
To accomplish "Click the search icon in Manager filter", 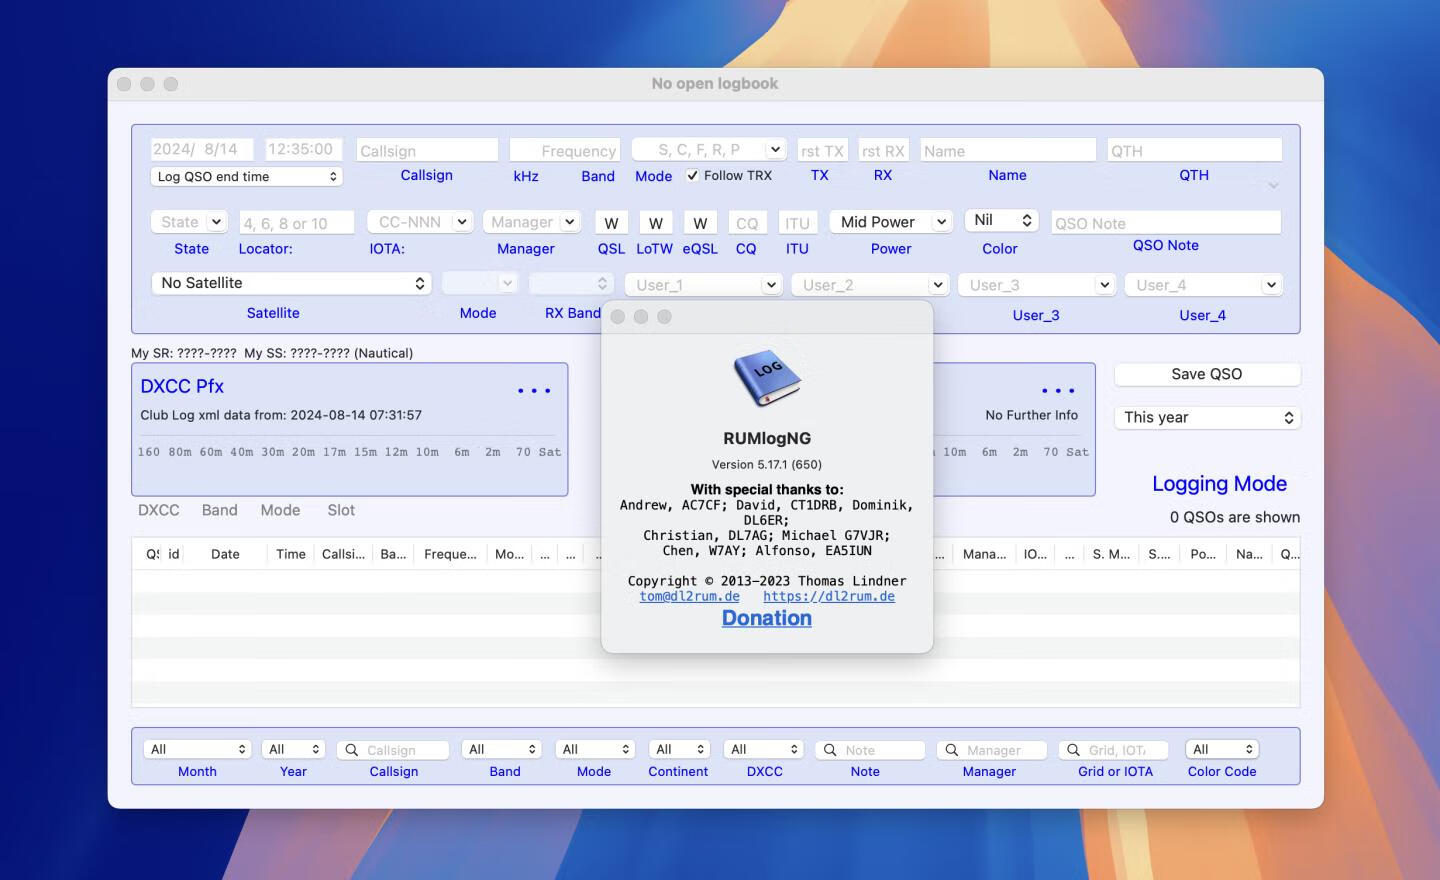I will 952,750.
